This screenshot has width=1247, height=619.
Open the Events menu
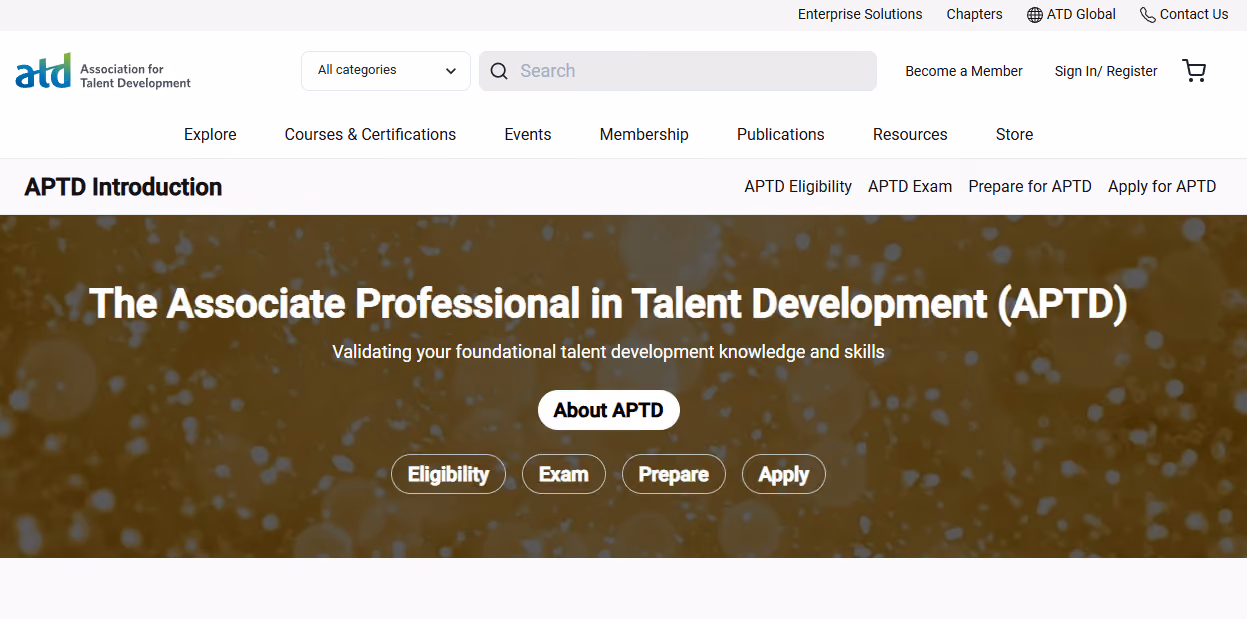528,134
